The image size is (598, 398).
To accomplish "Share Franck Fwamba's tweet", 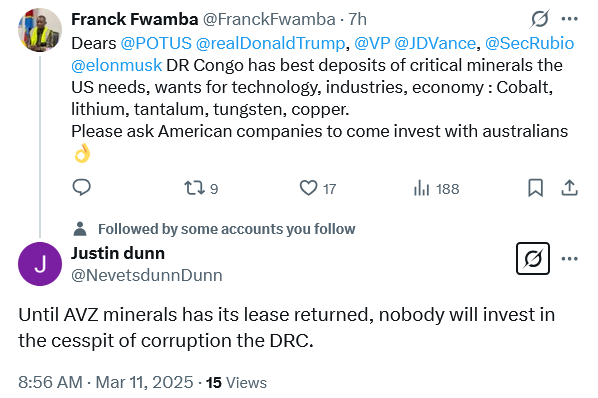I will pos(569,188).
